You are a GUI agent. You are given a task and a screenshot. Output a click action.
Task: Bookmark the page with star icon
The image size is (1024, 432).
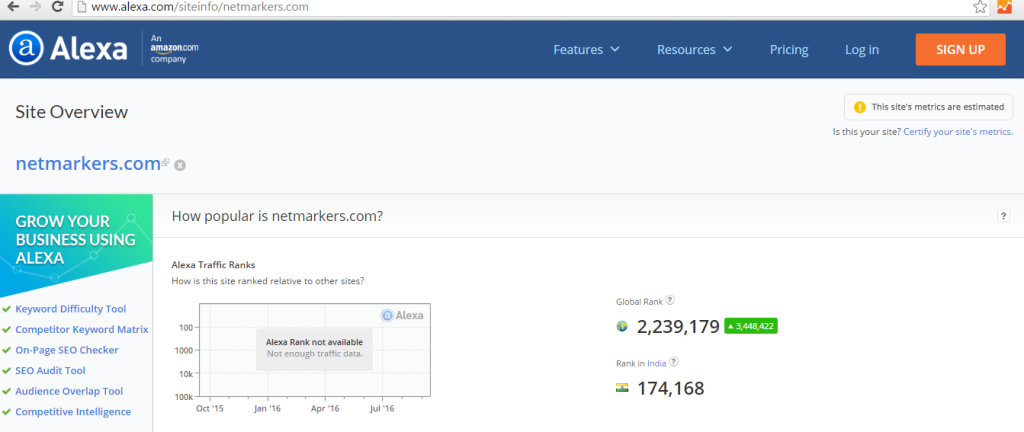click(x=980, y=7)
